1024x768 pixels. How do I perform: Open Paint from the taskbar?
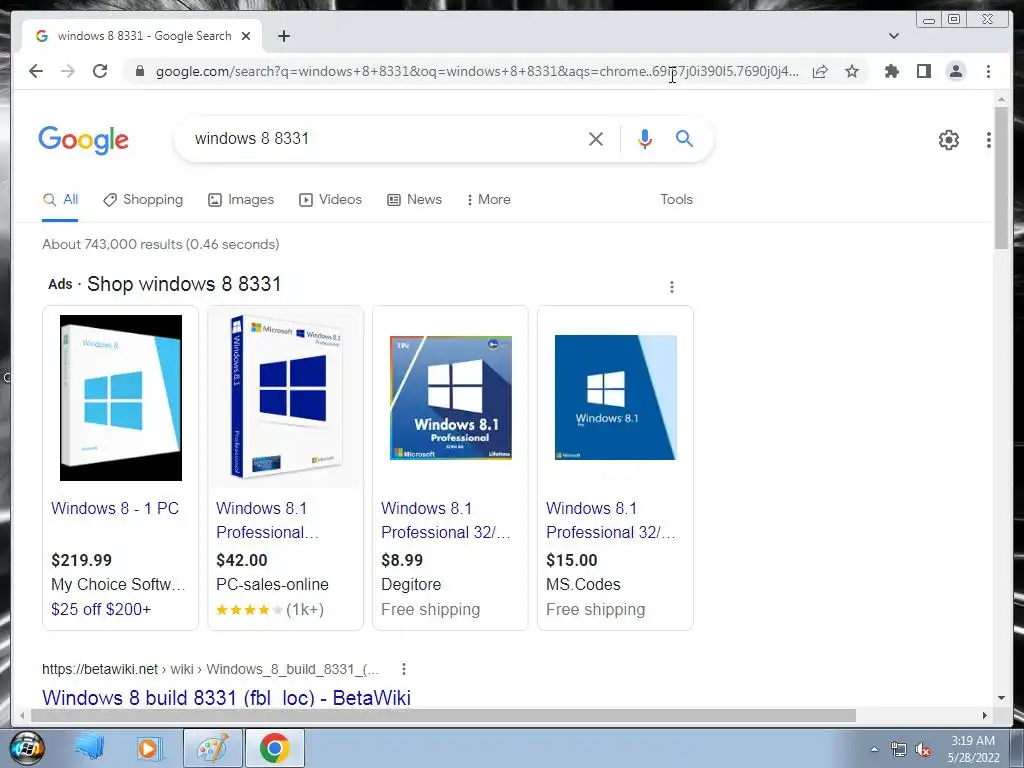click(213, 748)
